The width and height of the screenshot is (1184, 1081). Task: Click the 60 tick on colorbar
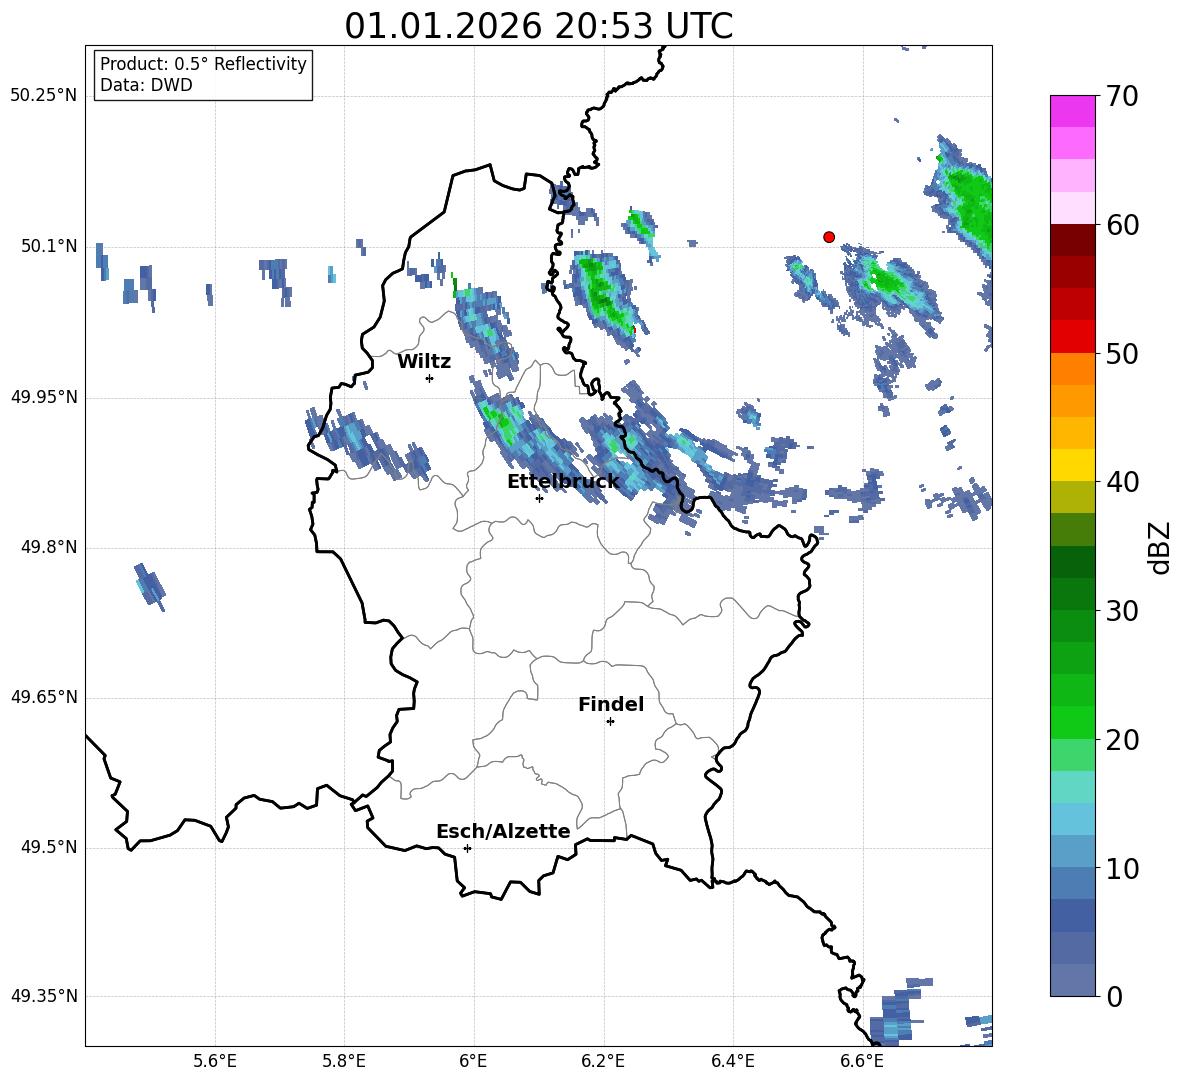click(x=1122, y=225)
